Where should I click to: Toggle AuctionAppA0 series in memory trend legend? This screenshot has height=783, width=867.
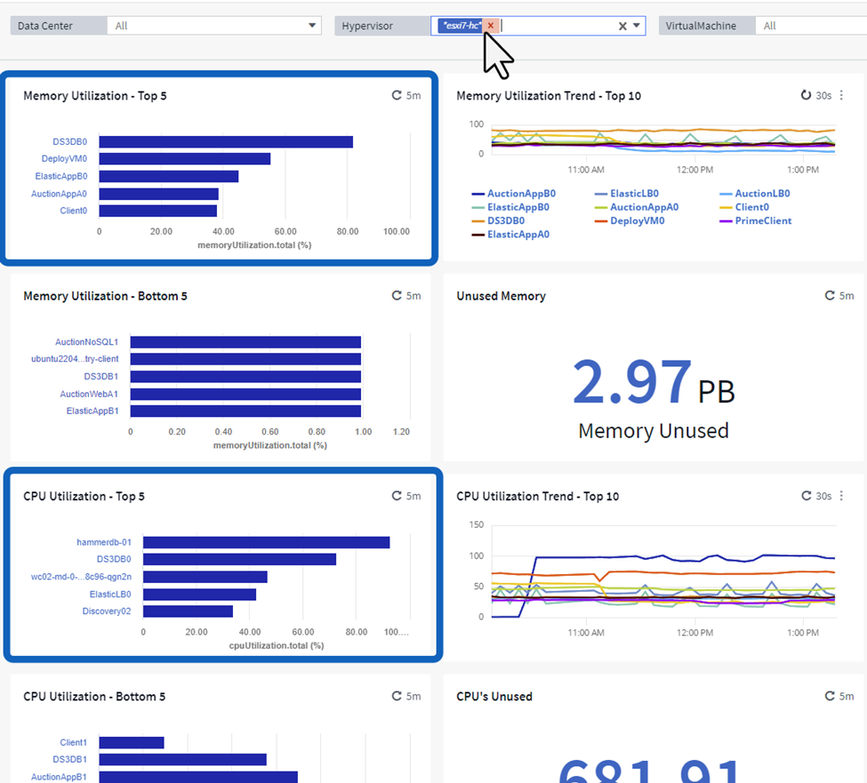pyautogui.click(x=636, y=207)
